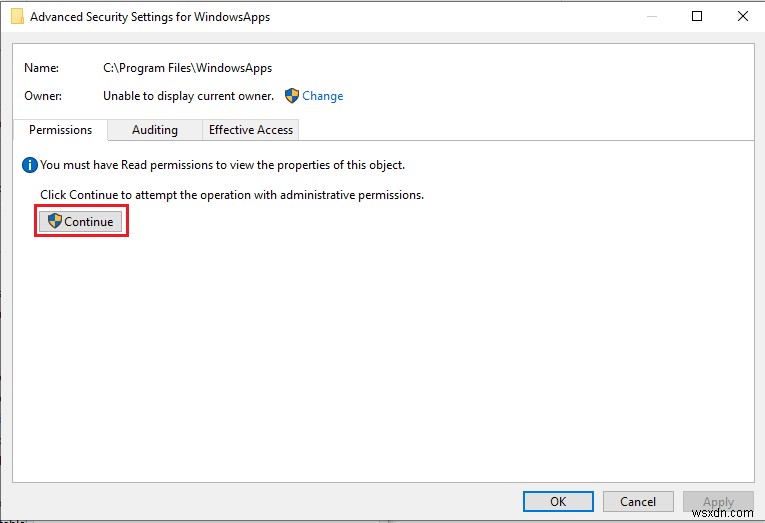Close the Advanced Security Settings dialog
Screen dimensions: 765x523
pos(743,16)
